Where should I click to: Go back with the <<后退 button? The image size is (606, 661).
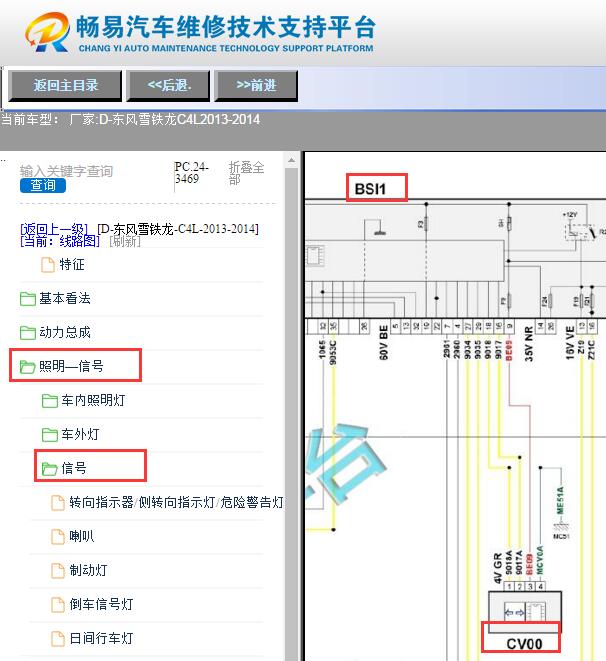[x=169, y=86]
